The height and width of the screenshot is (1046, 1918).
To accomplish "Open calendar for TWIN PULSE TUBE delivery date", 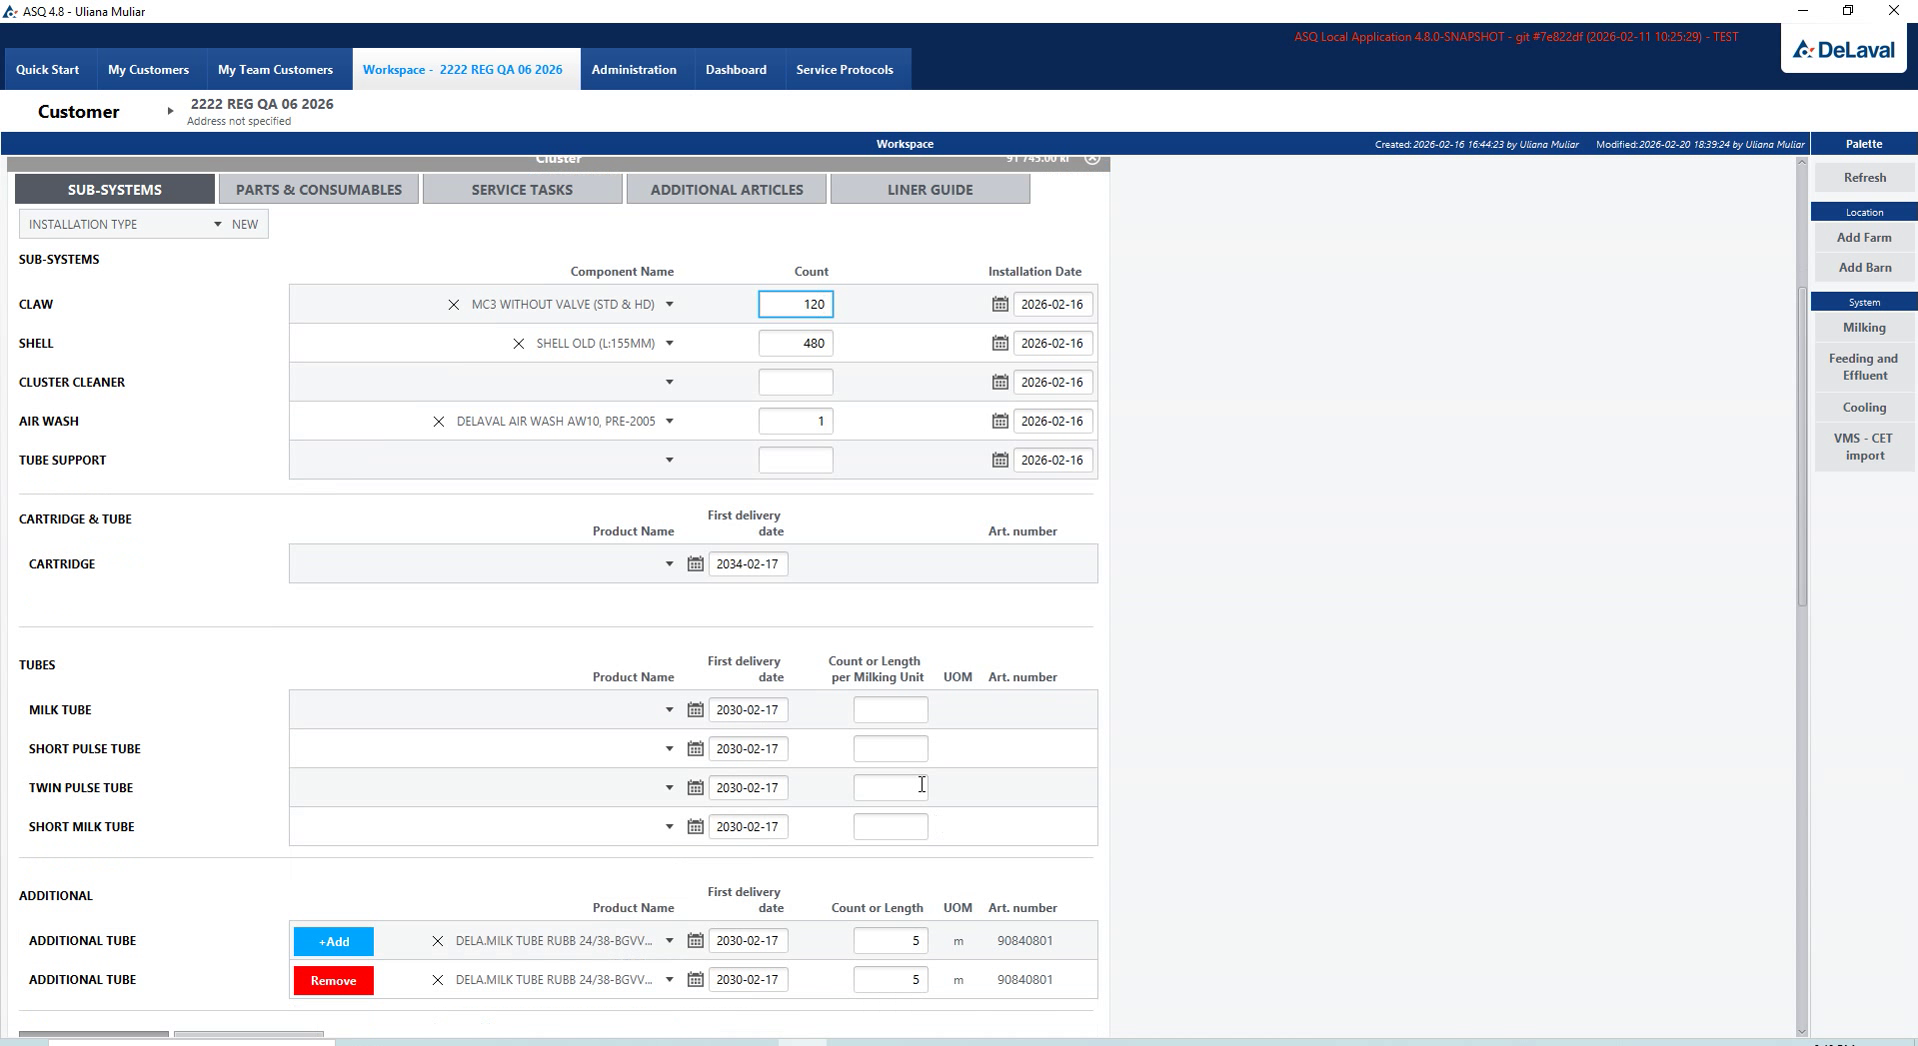I will pos(695,788).
